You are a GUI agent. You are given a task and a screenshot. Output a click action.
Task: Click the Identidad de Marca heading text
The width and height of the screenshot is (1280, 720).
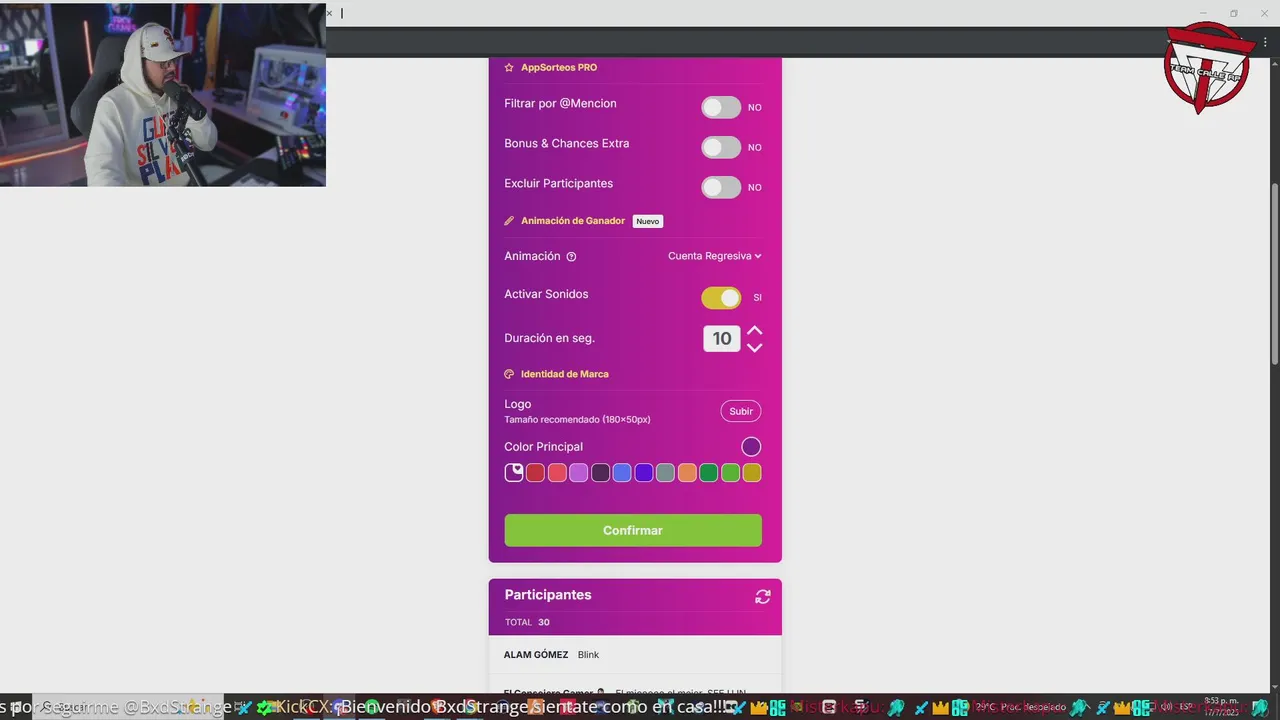(x=565, y=374)
